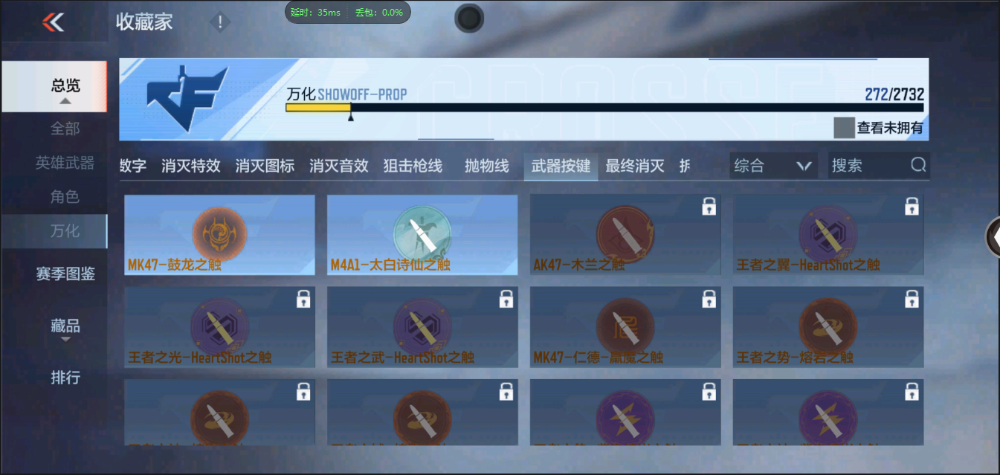Switch to the 消灭特效 tab
Screen dimensions: 1000x475
pyautogui.click(x=191, y=166)
